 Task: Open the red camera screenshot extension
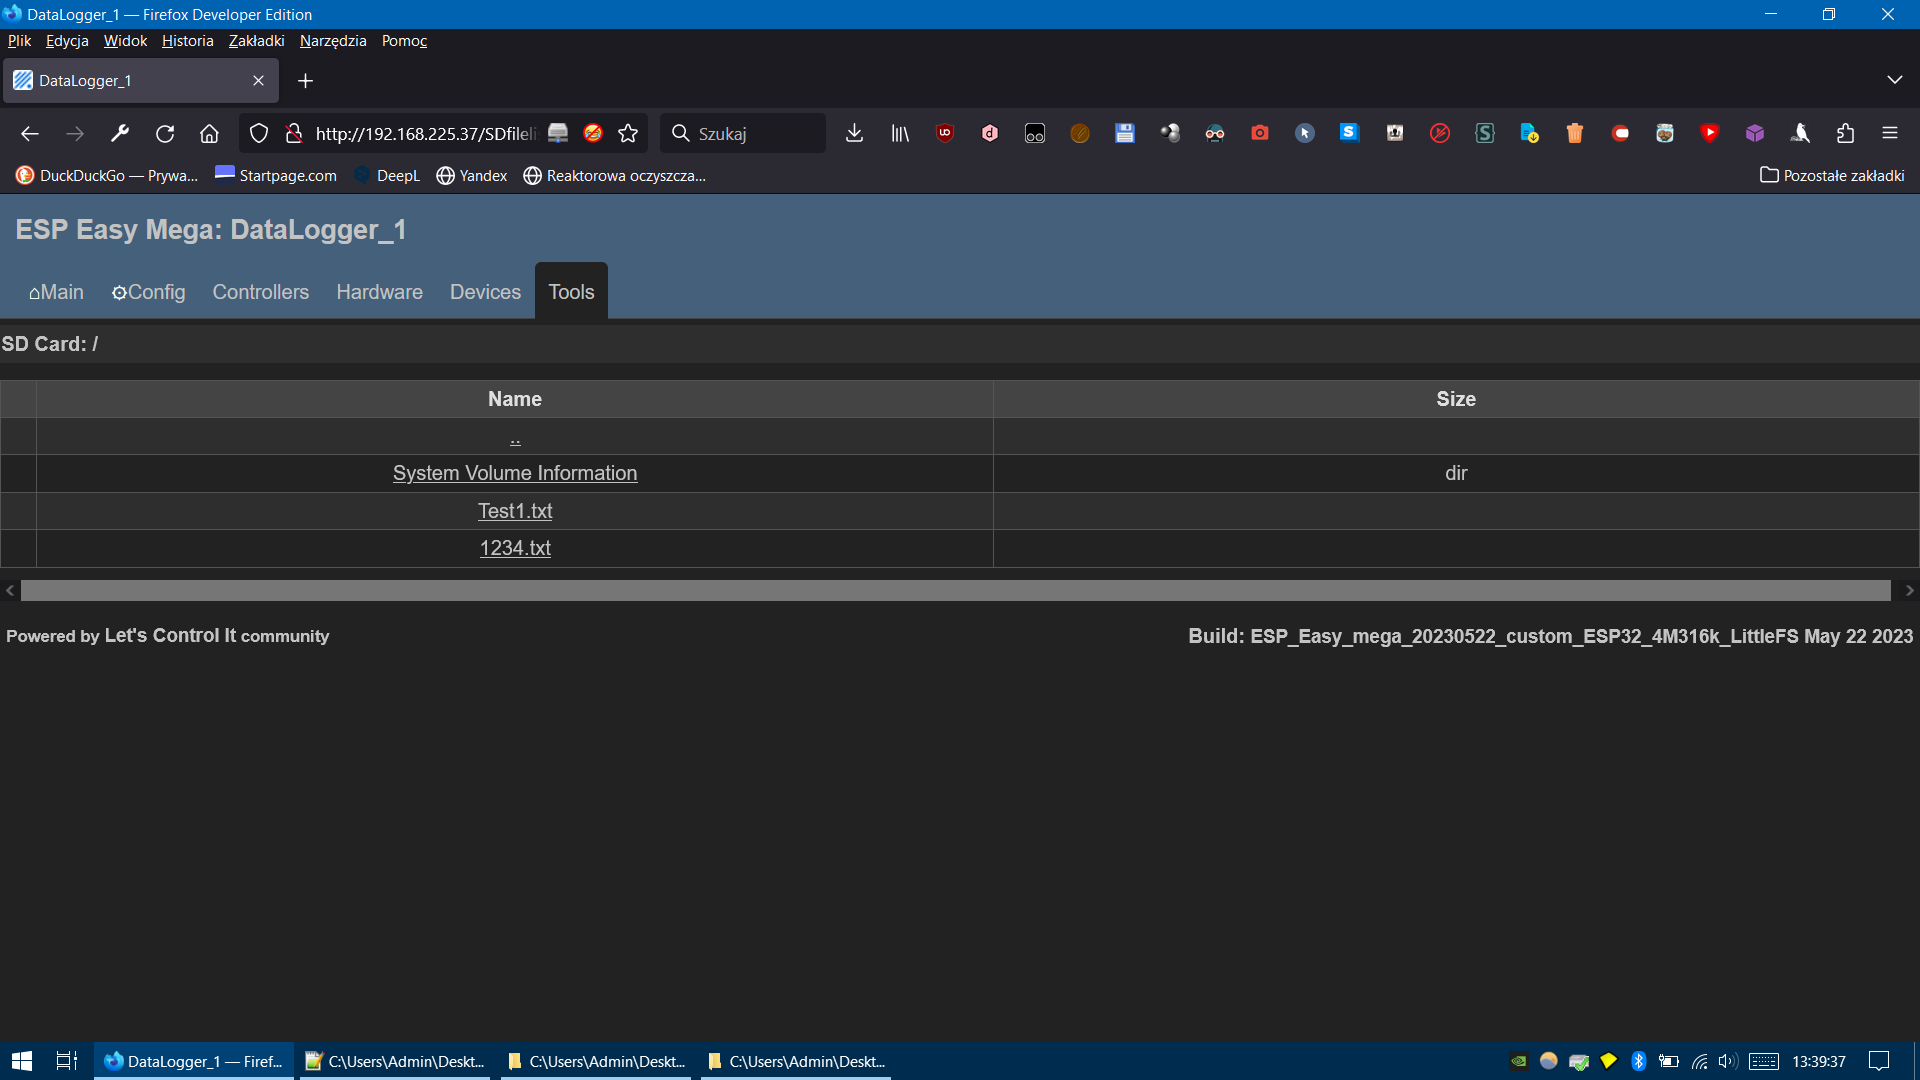coord(1260,133)
